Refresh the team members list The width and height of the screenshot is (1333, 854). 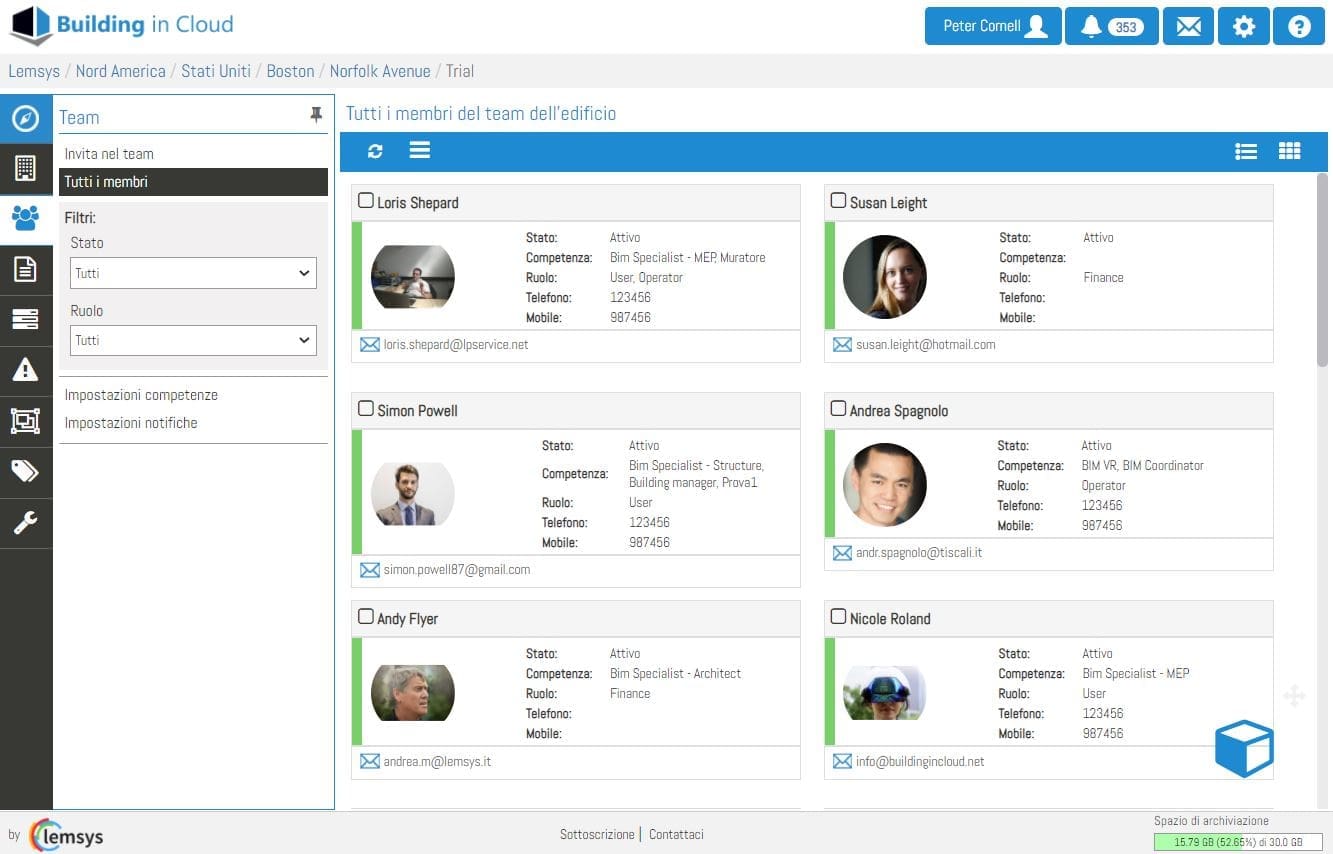point(375,151)
